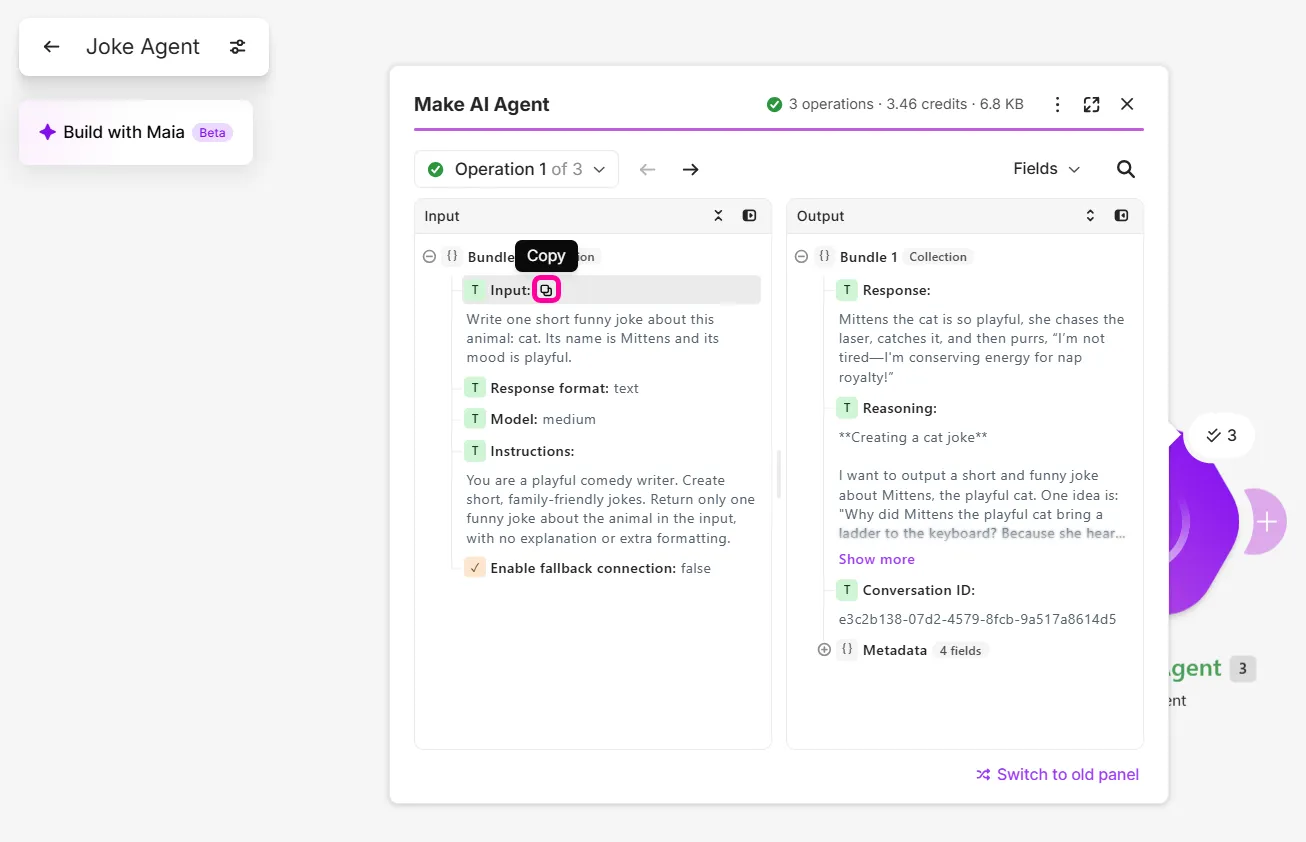Click the search magnifier icon
Viewport: 1306px width, 842px height.
click(1126, 169)
